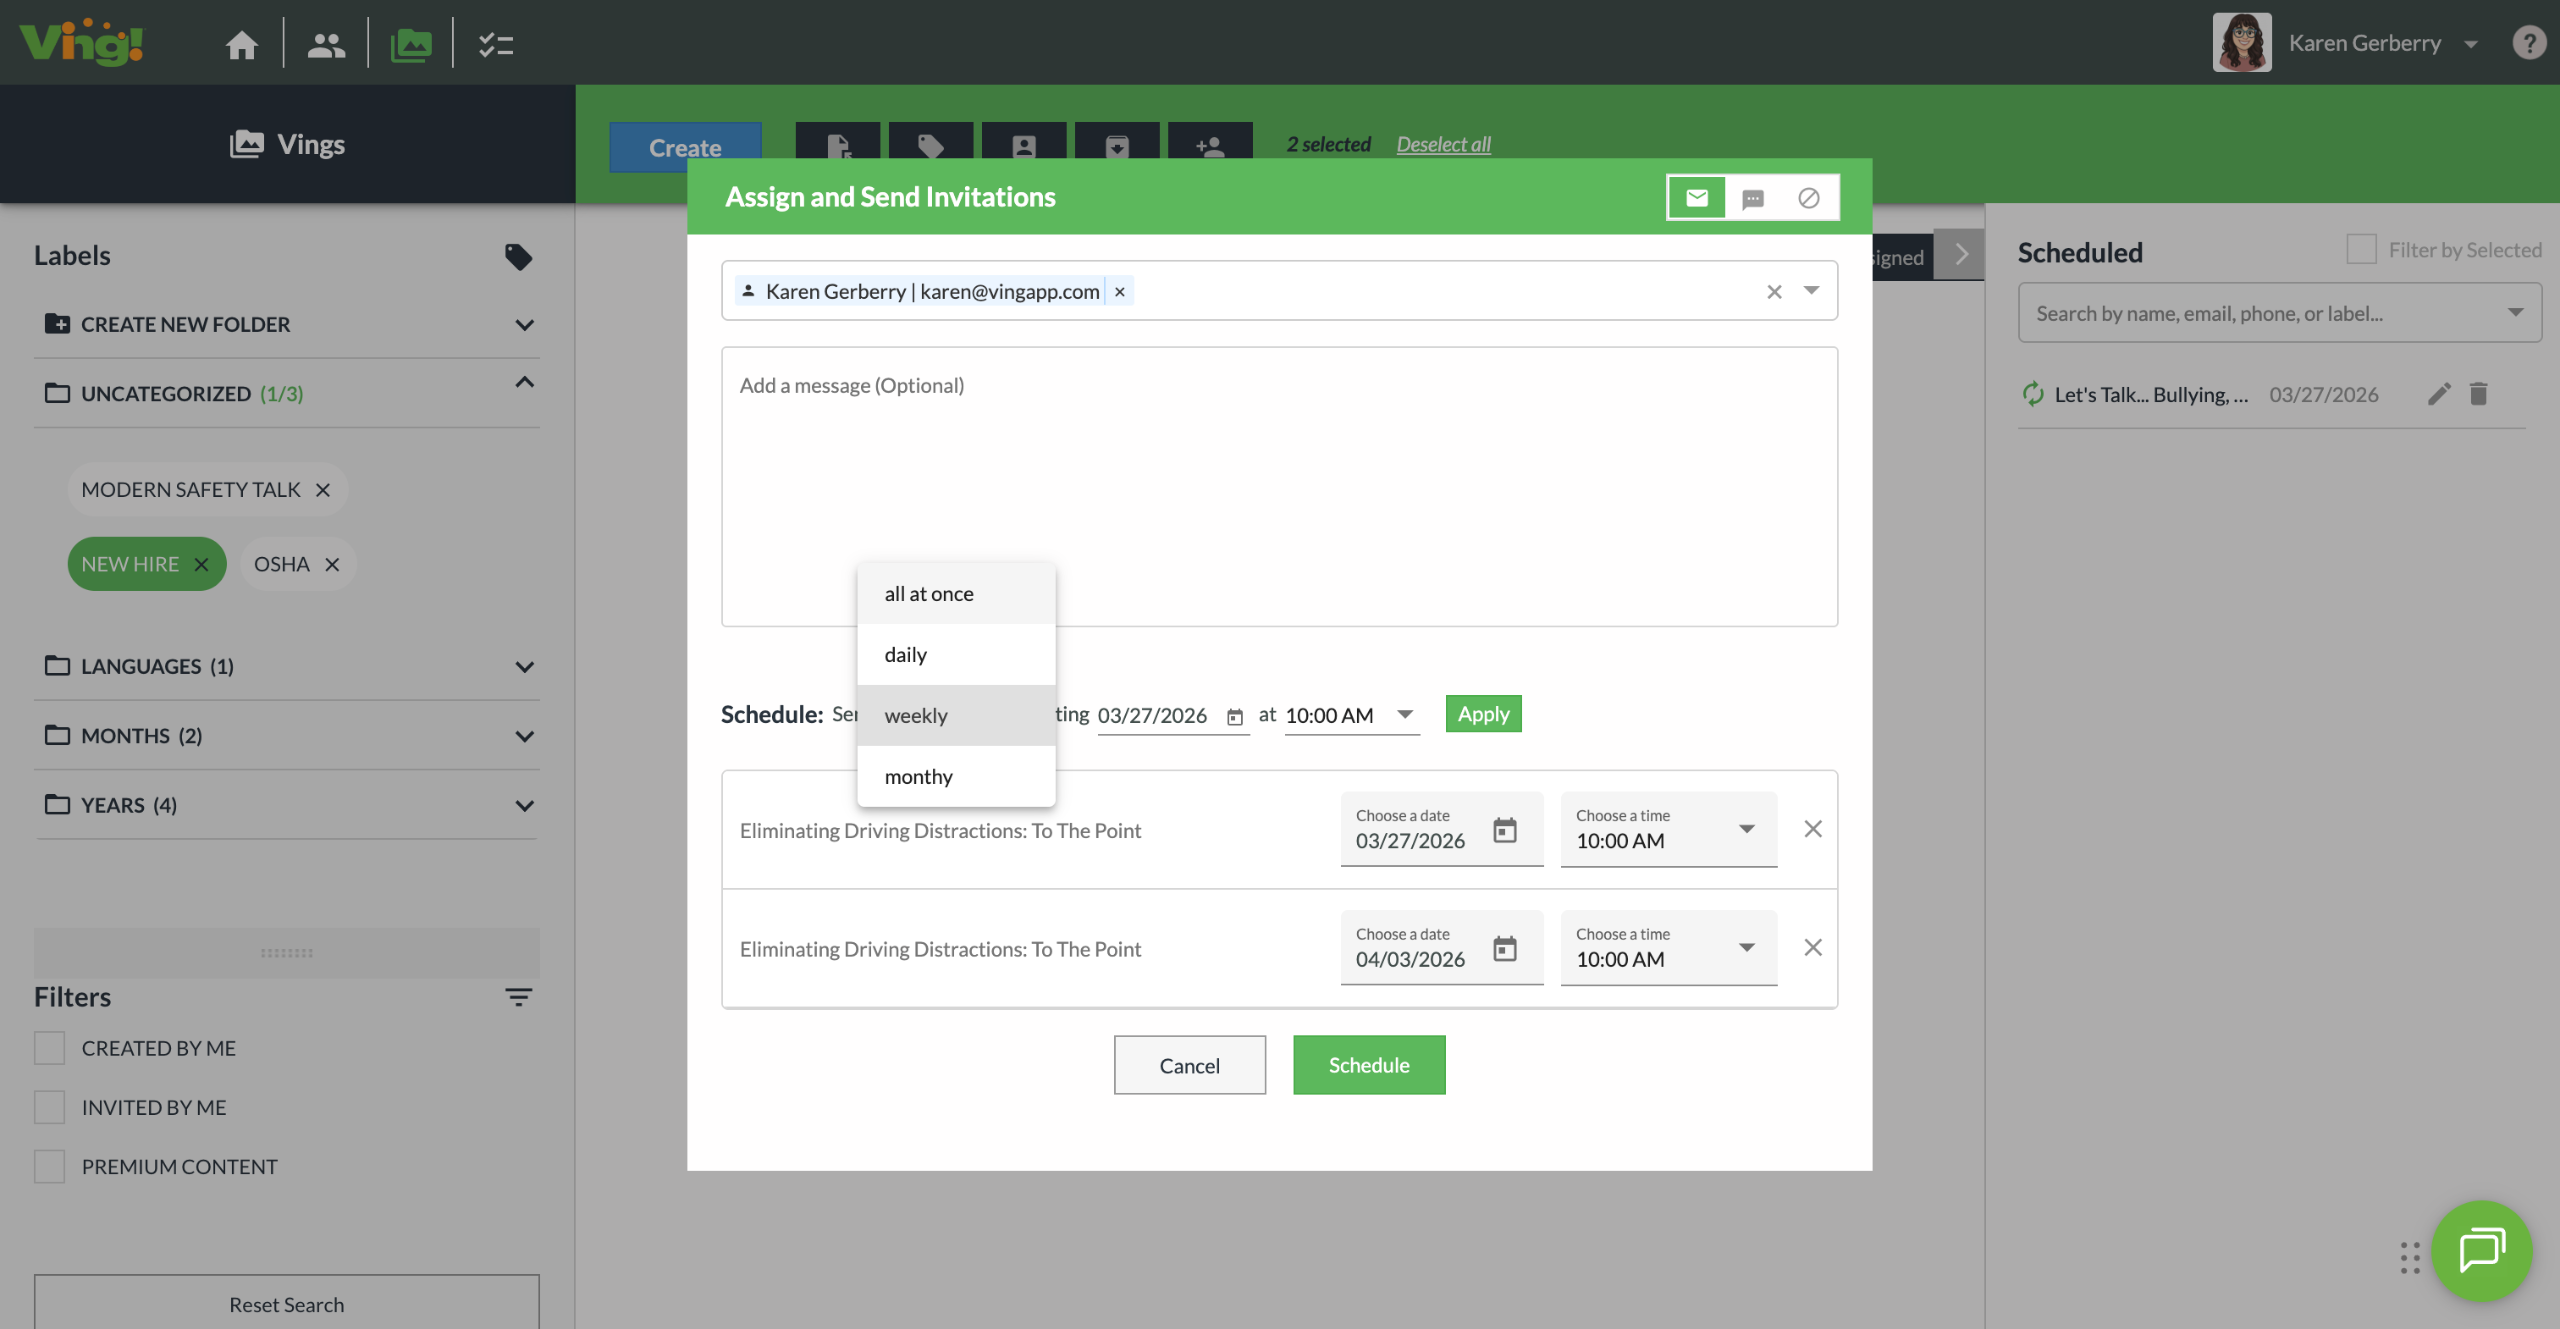Edit the Let's Talk Bullying scheduled item
Viewport: 2560px width, 1329px height.
tap(2438, 394)
